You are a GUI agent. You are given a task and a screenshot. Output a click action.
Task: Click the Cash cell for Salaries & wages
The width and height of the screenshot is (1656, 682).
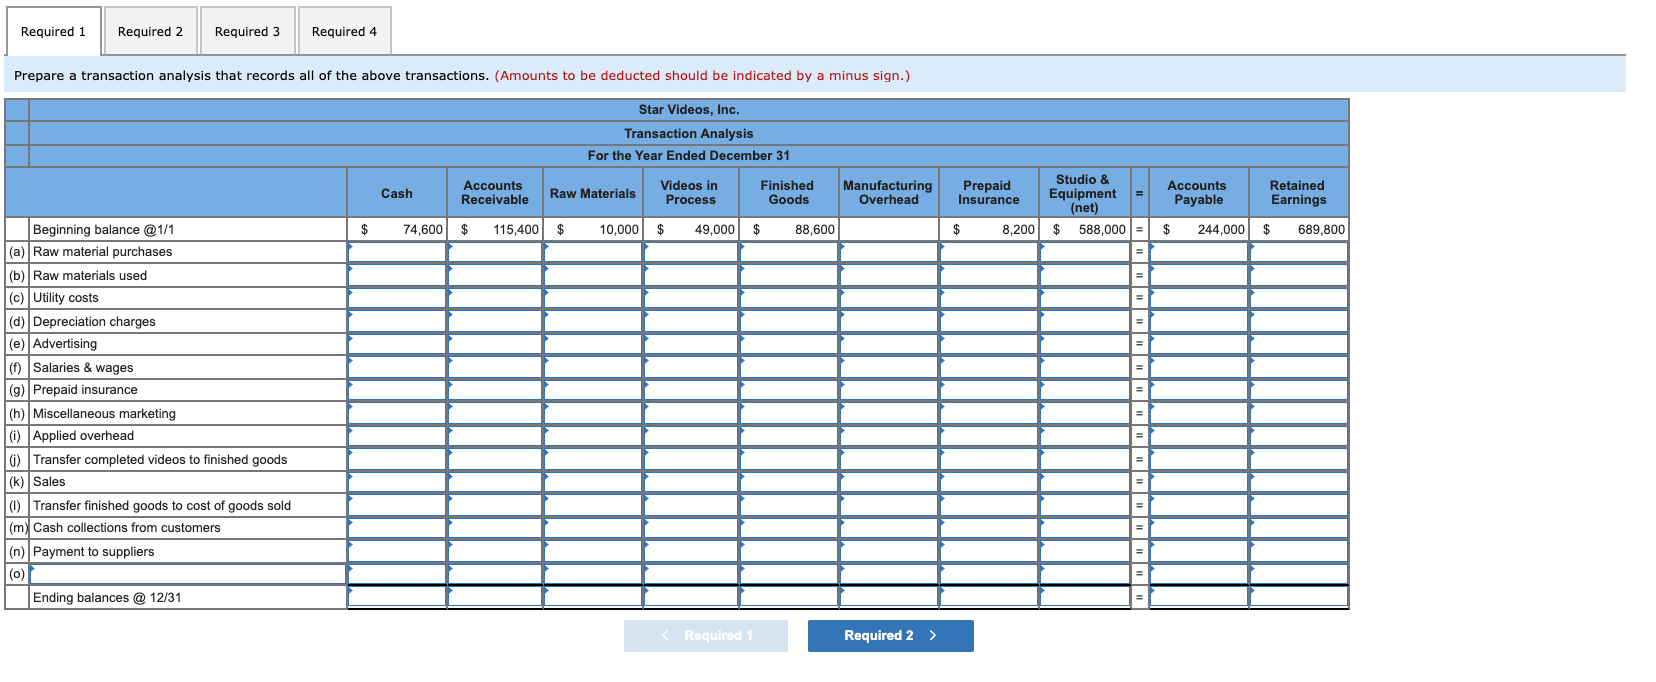397,367
